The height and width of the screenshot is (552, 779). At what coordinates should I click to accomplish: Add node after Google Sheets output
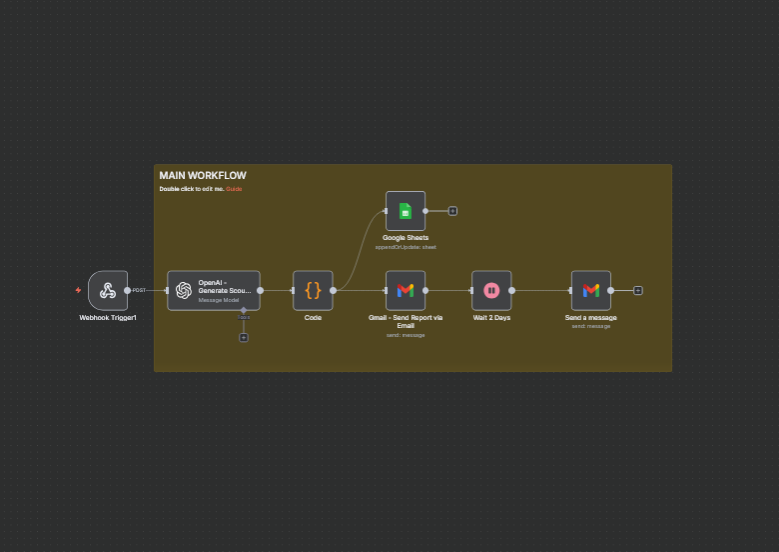(x=453, y=211)
